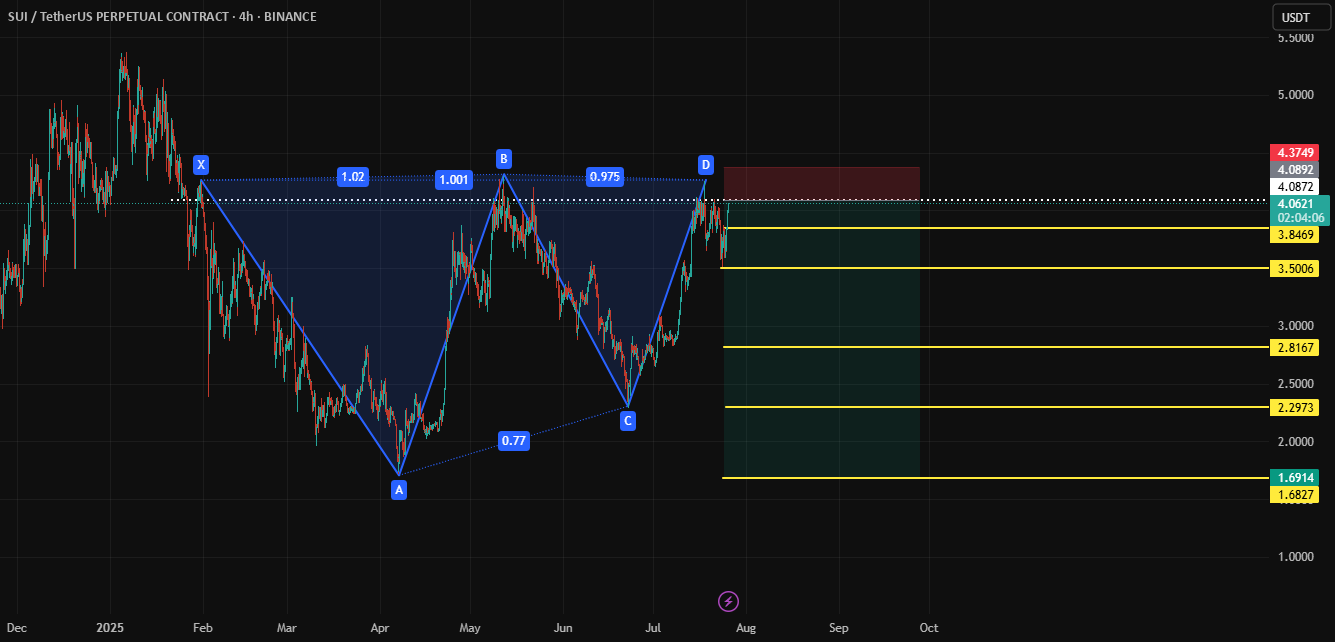The height and width of the screenshot is (642, 1335).
Task: Select the B point label of pattern
Action: [504, 159]
